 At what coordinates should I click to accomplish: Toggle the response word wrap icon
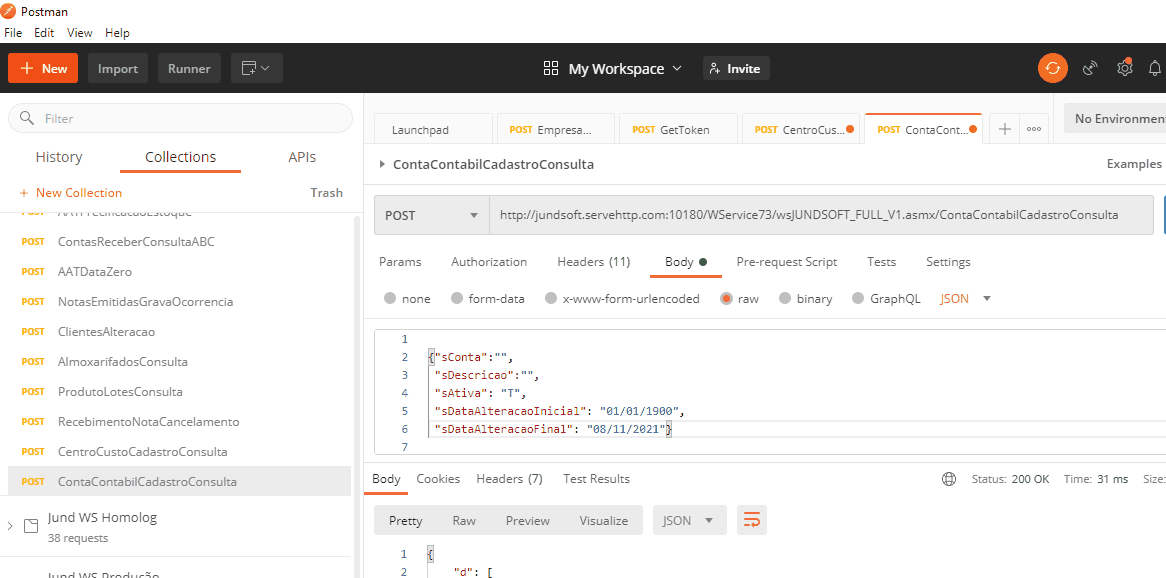click(751, 520)
